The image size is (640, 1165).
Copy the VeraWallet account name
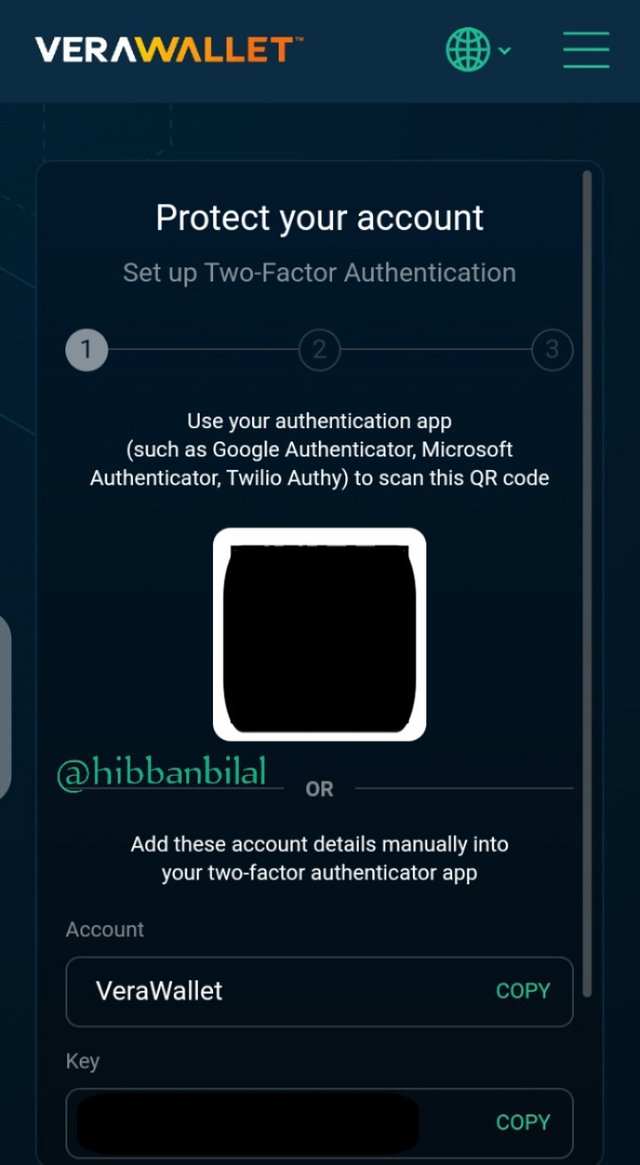click(x=523, y=991)
